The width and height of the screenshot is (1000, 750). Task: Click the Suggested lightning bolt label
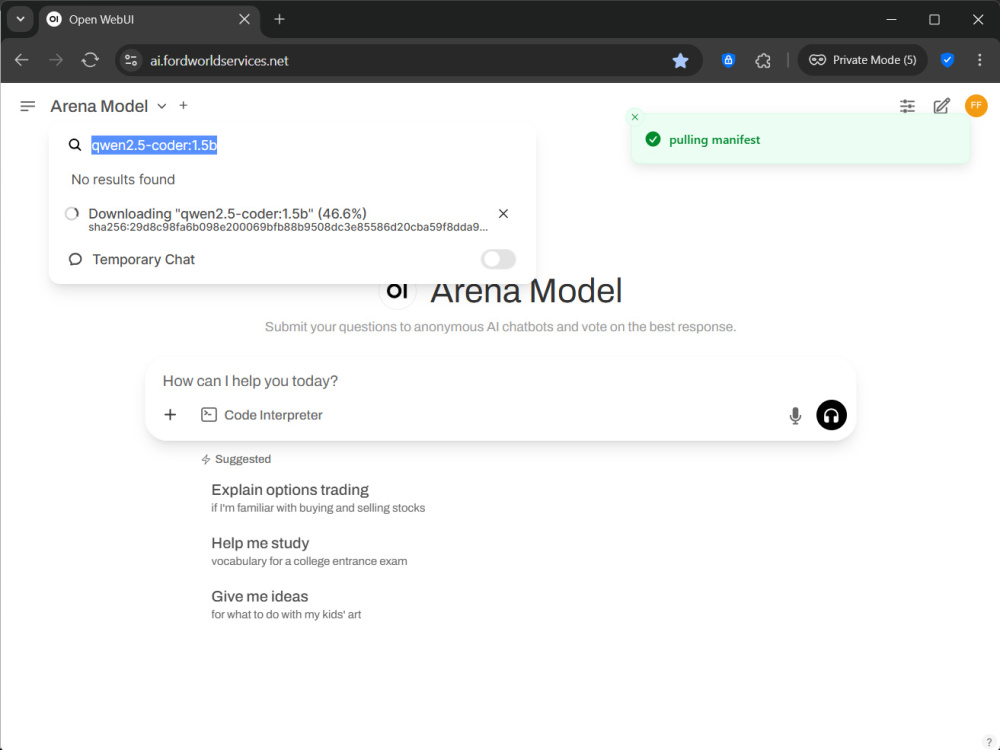point(236,459)
